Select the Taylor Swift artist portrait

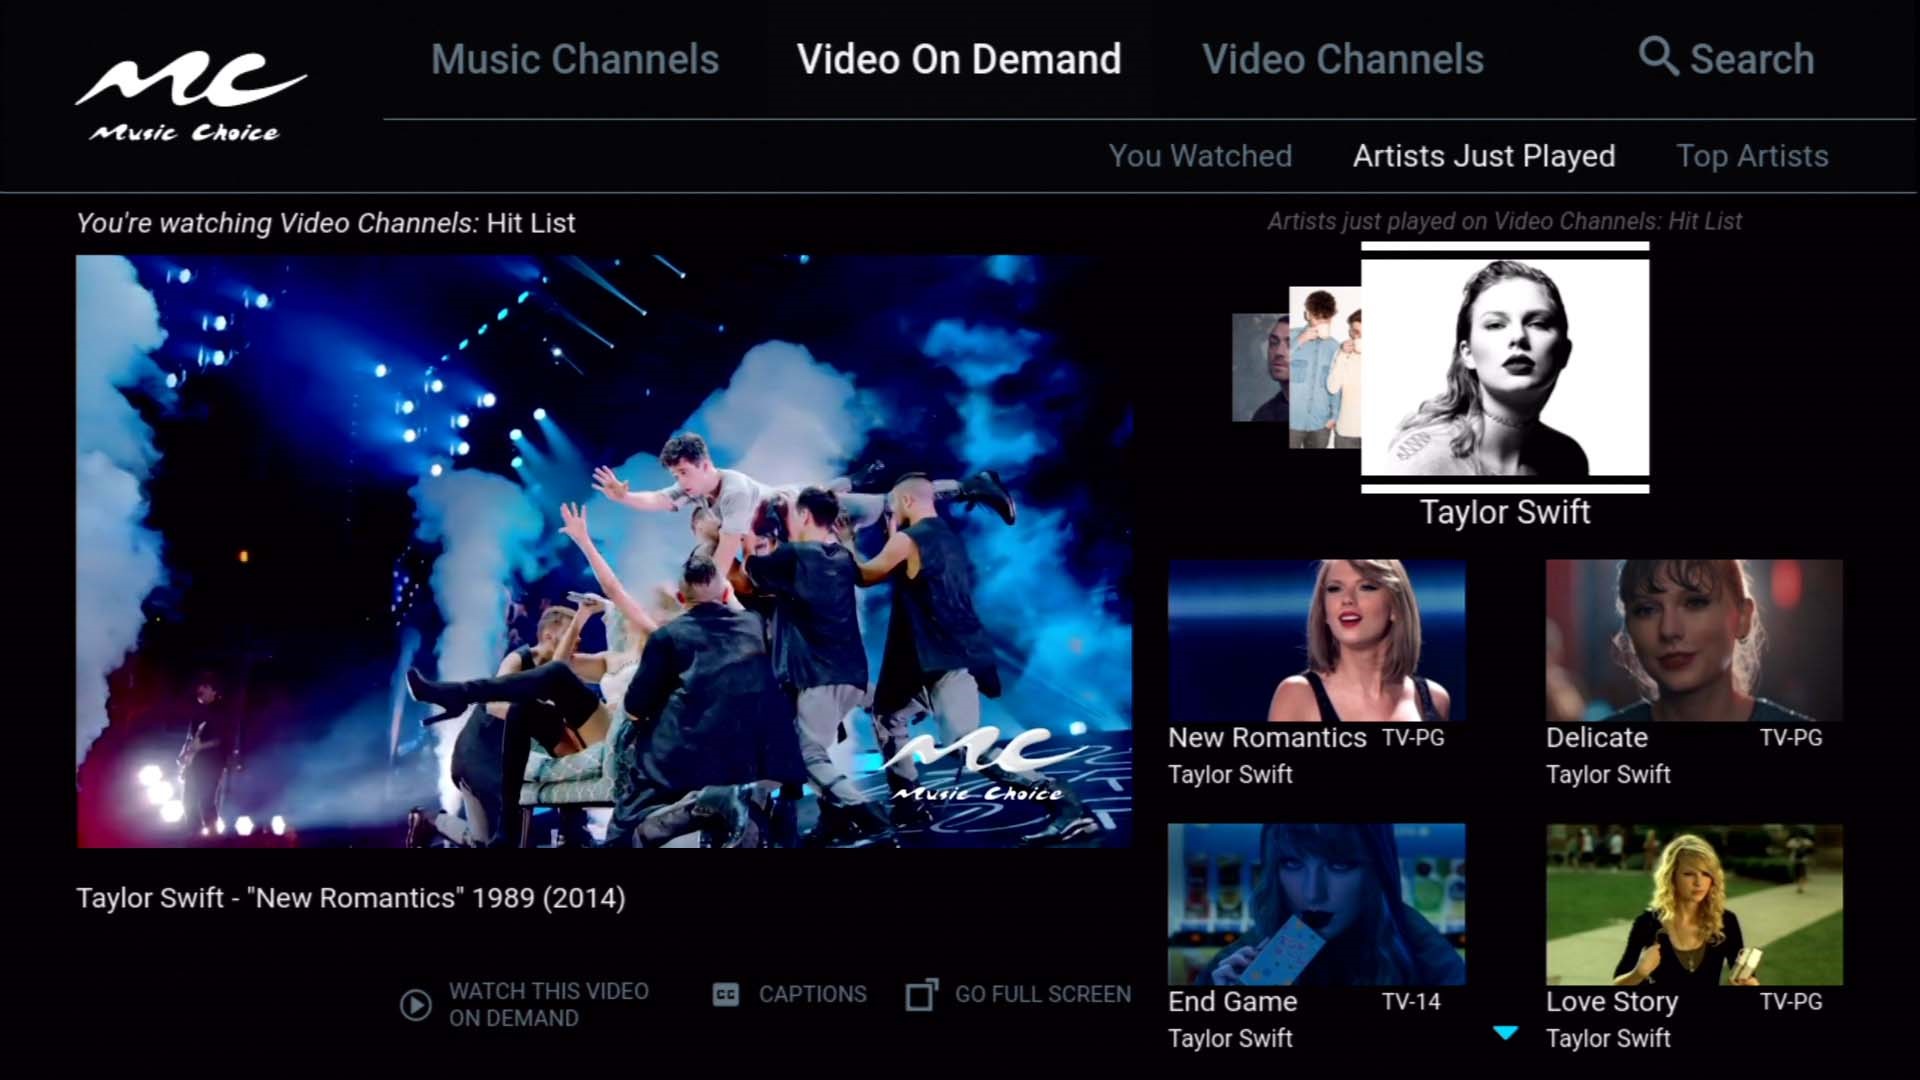tap(1505, 368)
